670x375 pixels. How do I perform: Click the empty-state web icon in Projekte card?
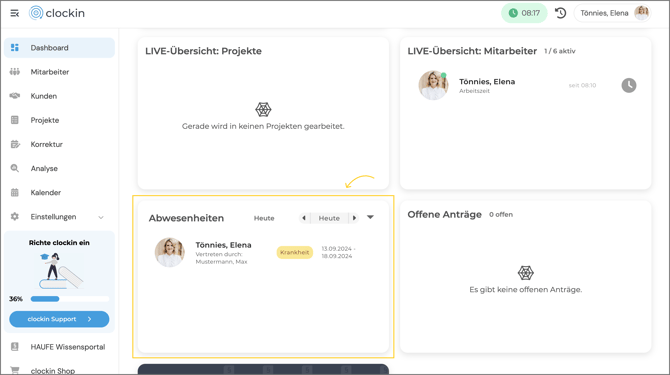263,110
